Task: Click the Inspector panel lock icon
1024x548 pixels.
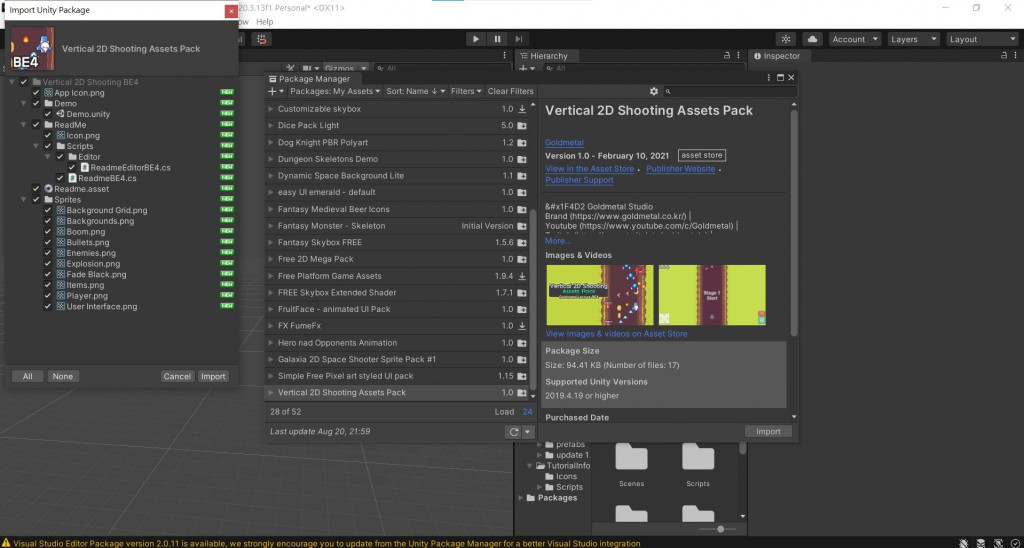Action: coord(1005,56)
